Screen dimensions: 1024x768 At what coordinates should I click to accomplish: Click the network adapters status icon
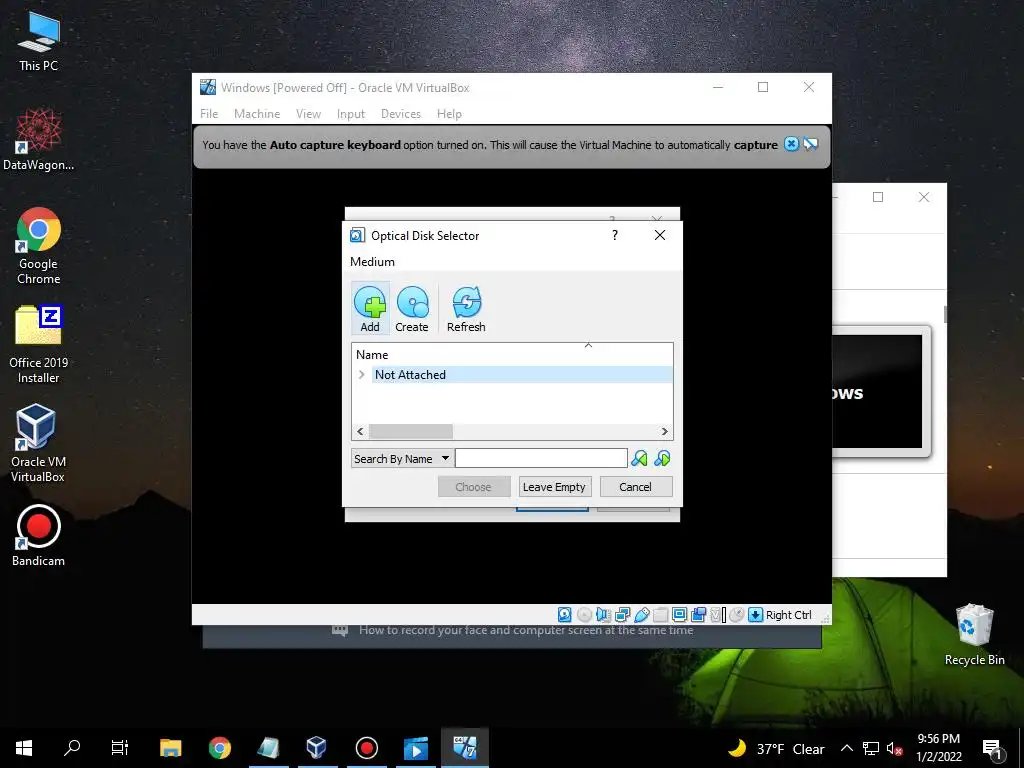(622, 615)
